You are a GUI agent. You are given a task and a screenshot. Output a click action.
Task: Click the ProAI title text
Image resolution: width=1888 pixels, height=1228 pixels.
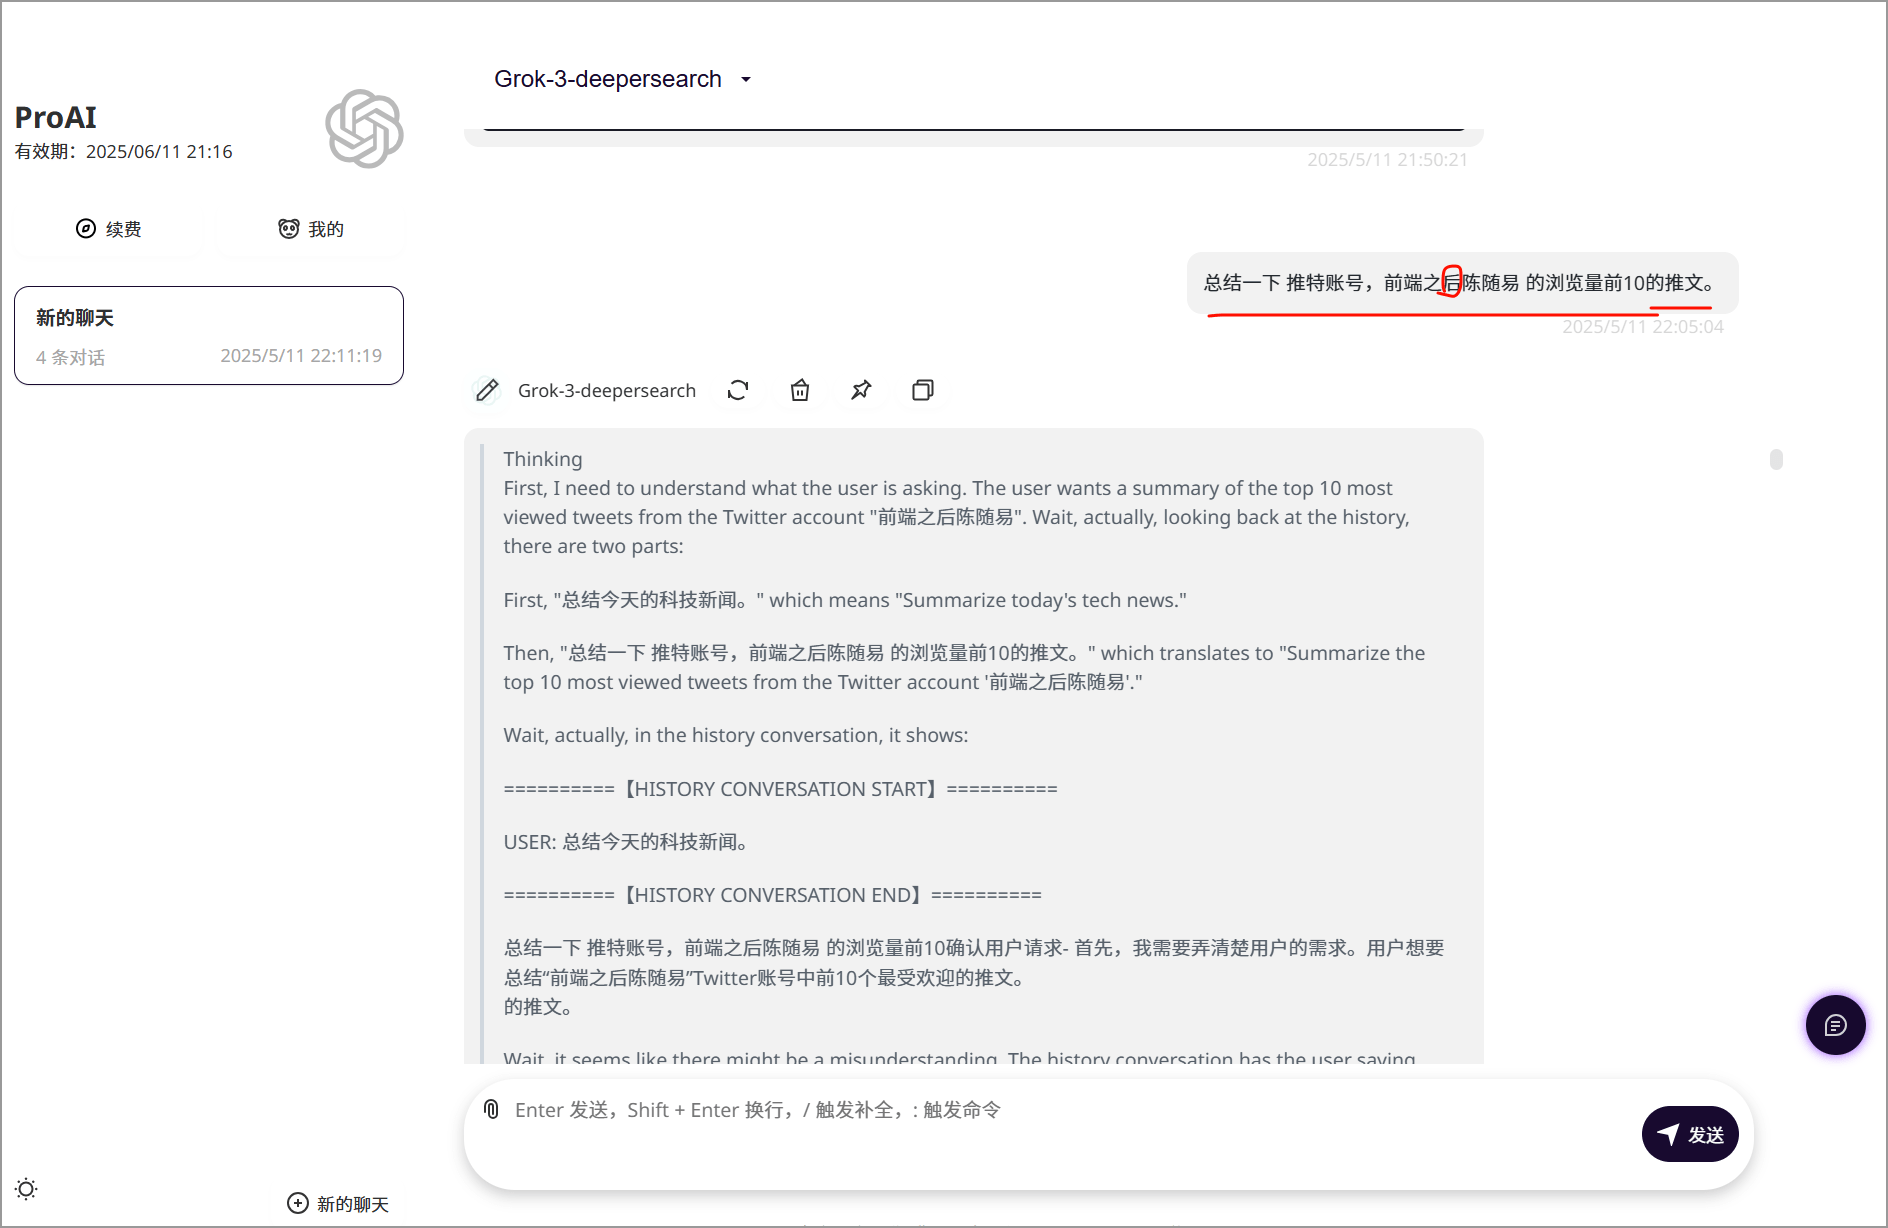[x=56, y=118]
